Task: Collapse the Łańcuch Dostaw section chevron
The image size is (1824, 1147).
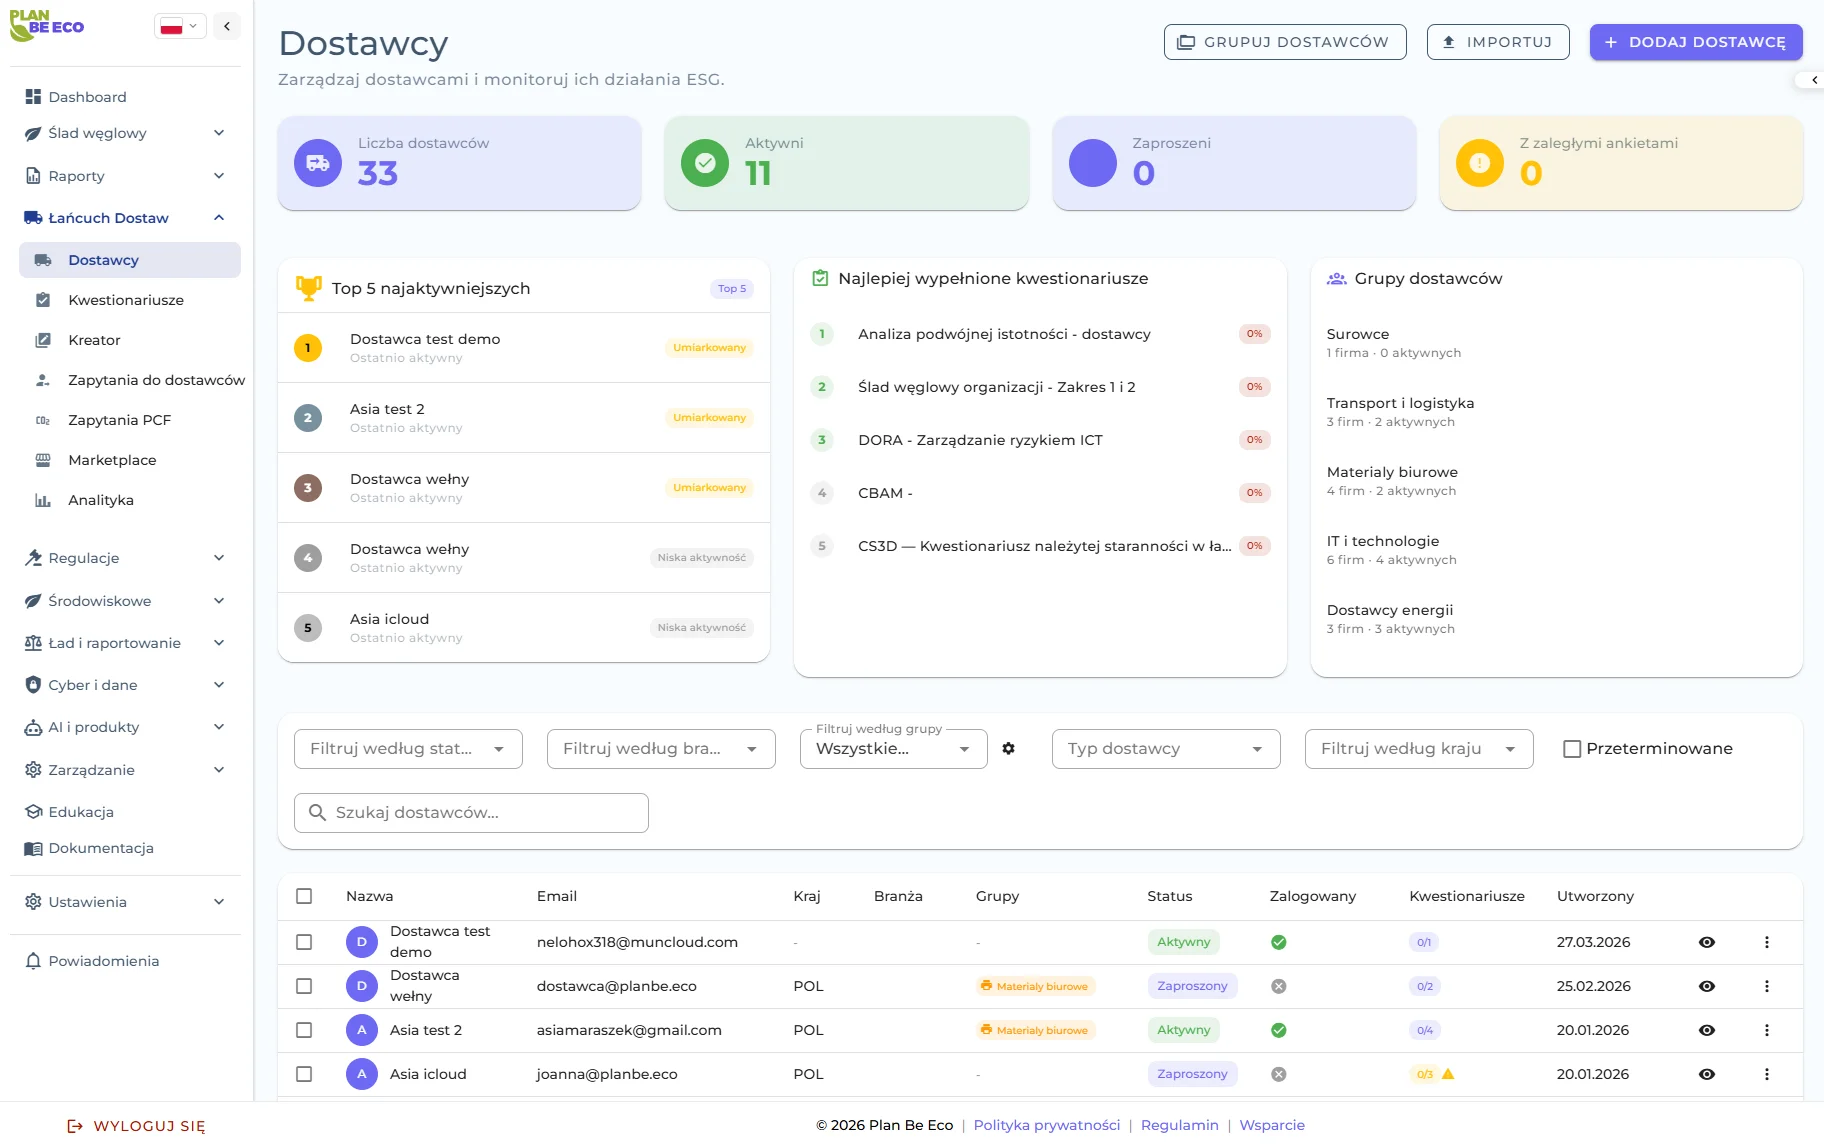Action: (219, 217)
